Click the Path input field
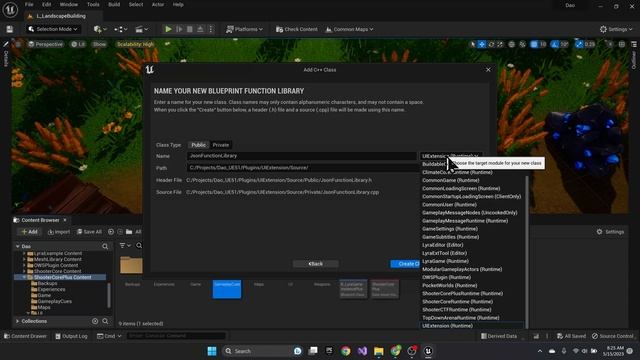This screenshot has height=360, width=640. [x=302, y=168]
